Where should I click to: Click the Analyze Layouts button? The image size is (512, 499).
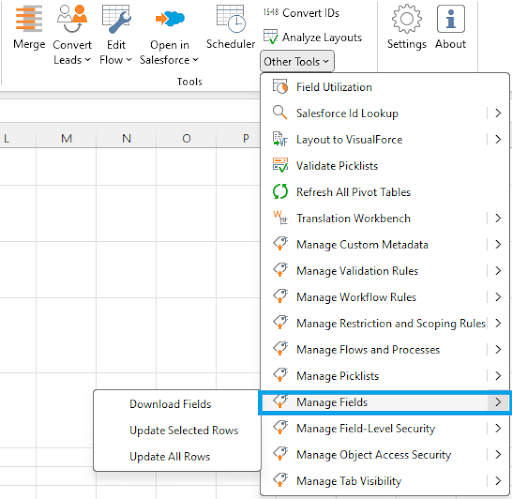click(312, 37)
